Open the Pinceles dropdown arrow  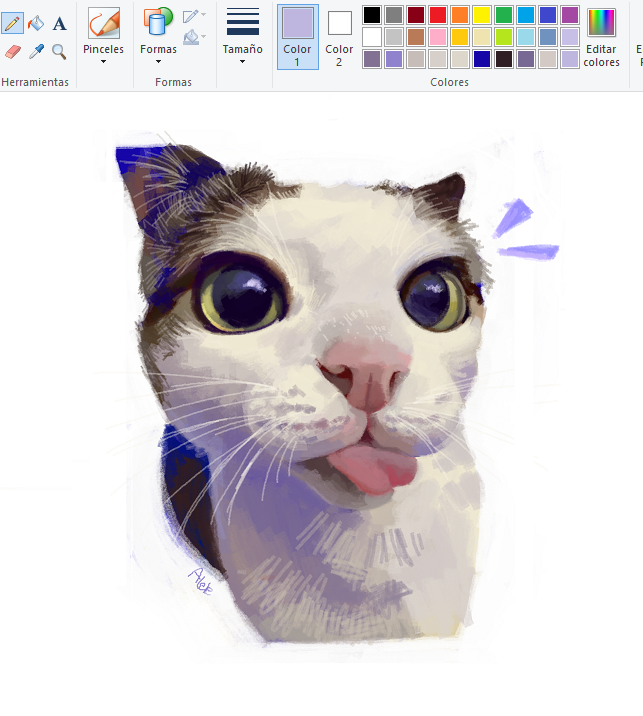pyautogui.click(x=104, y=62)
